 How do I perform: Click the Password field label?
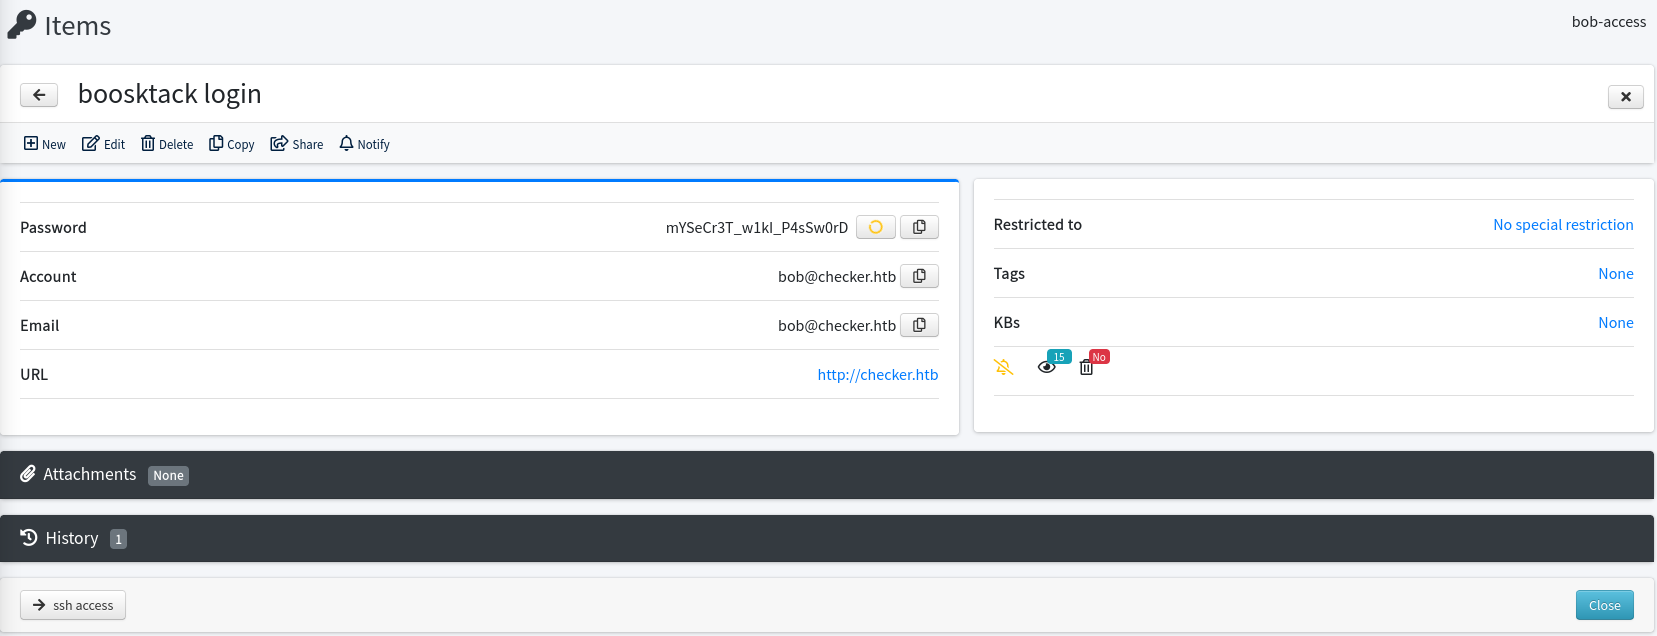pos(53,228)
